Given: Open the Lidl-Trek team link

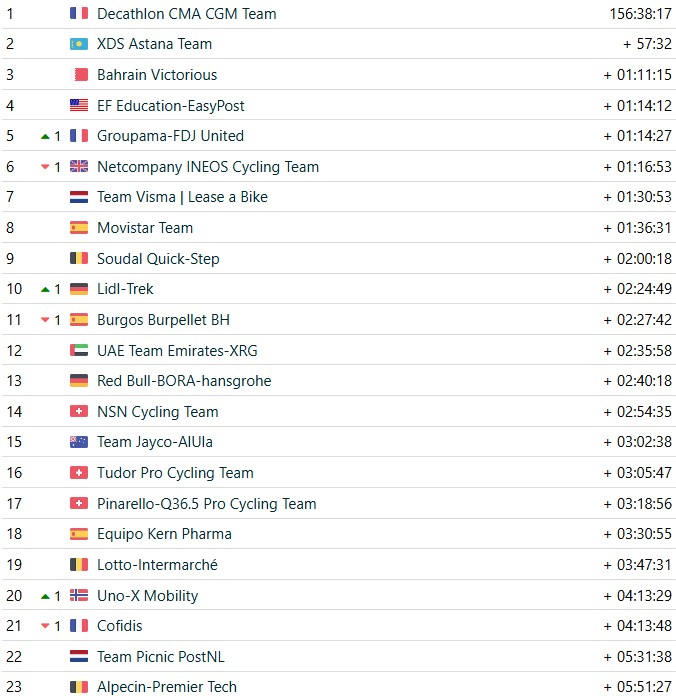Looking at the screenshot, I should pos(125,289).
